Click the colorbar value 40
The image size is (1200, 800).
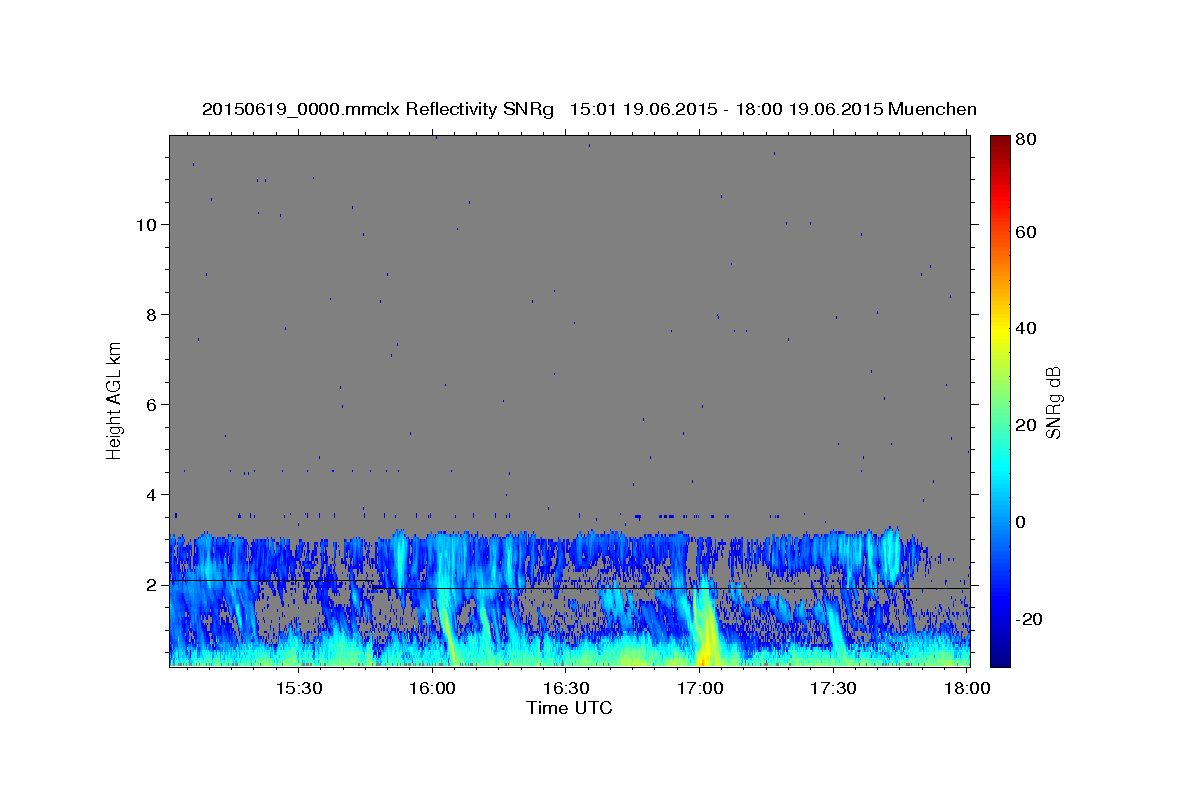tap(1026, 327)
